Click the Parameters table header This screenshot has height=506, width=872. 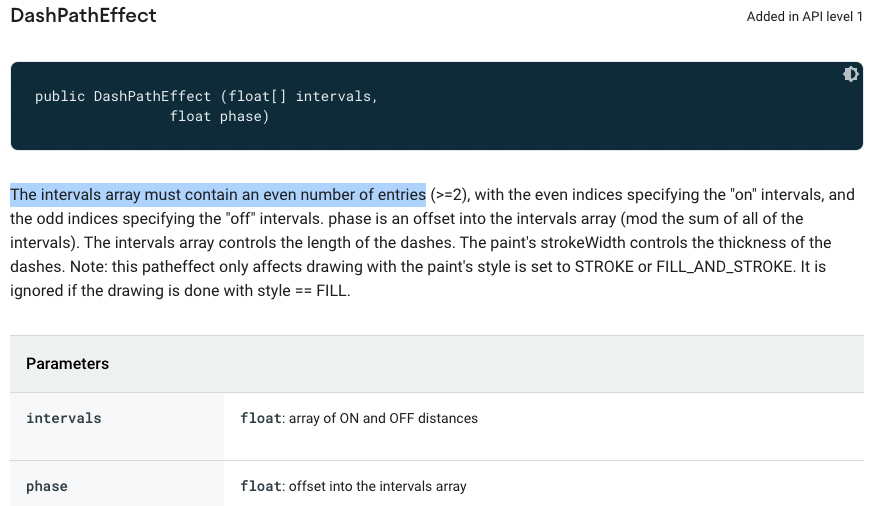pyautogui.click(x=68, y=363)
